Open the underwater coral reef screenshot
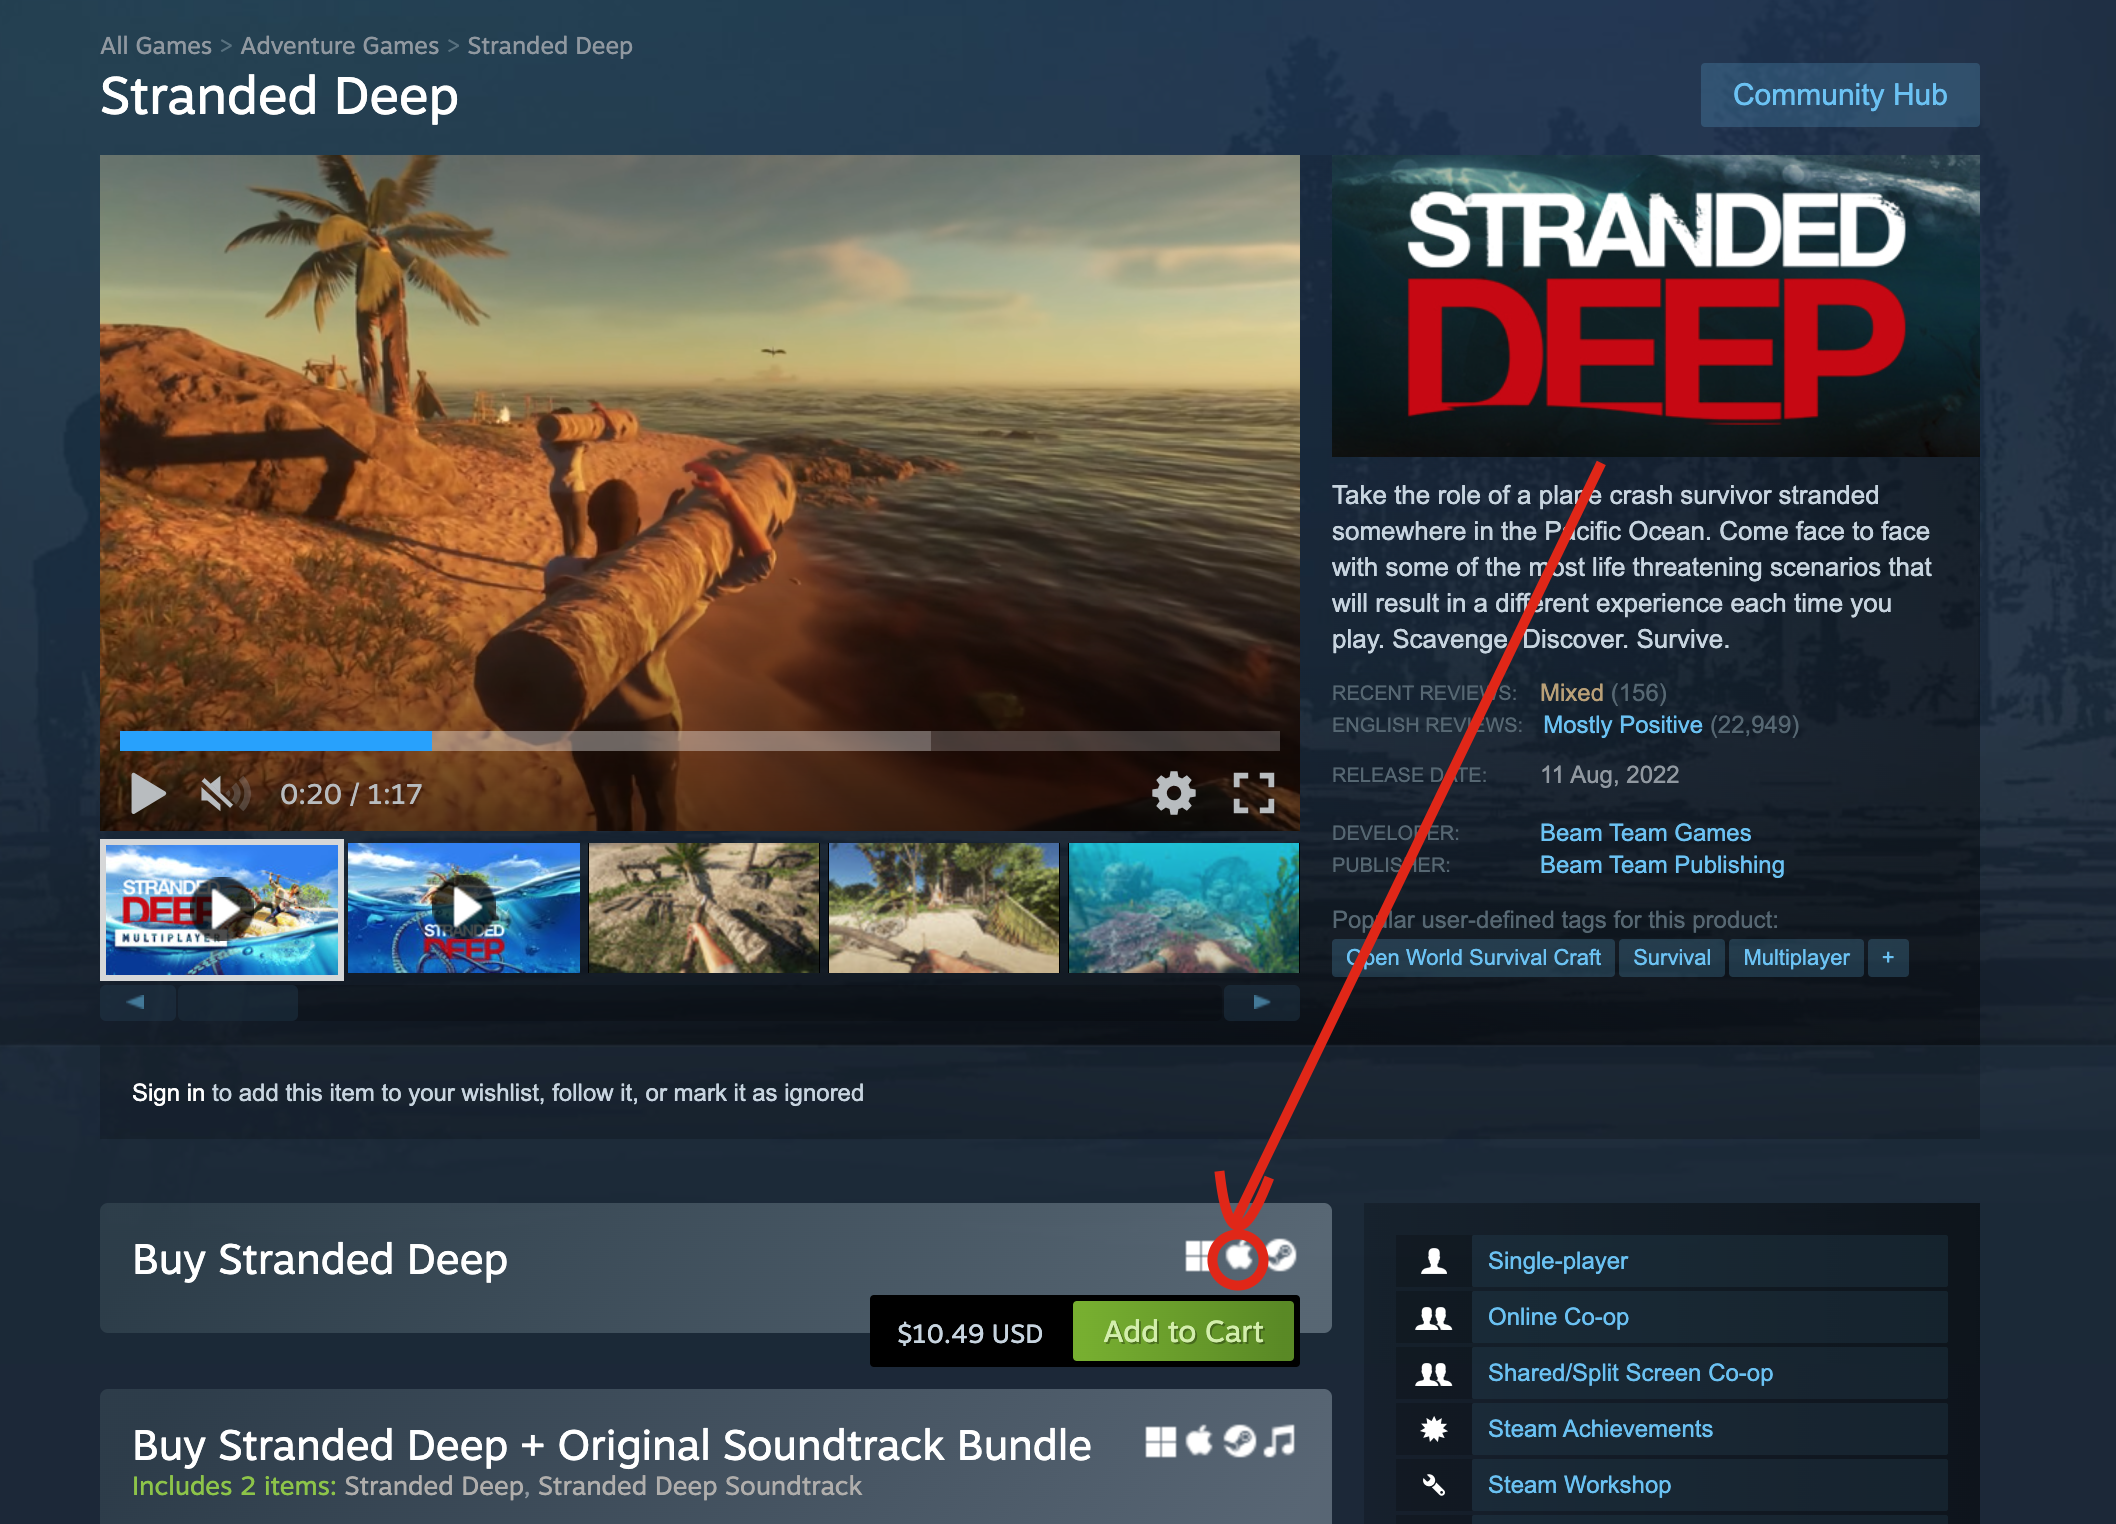 1184,908
